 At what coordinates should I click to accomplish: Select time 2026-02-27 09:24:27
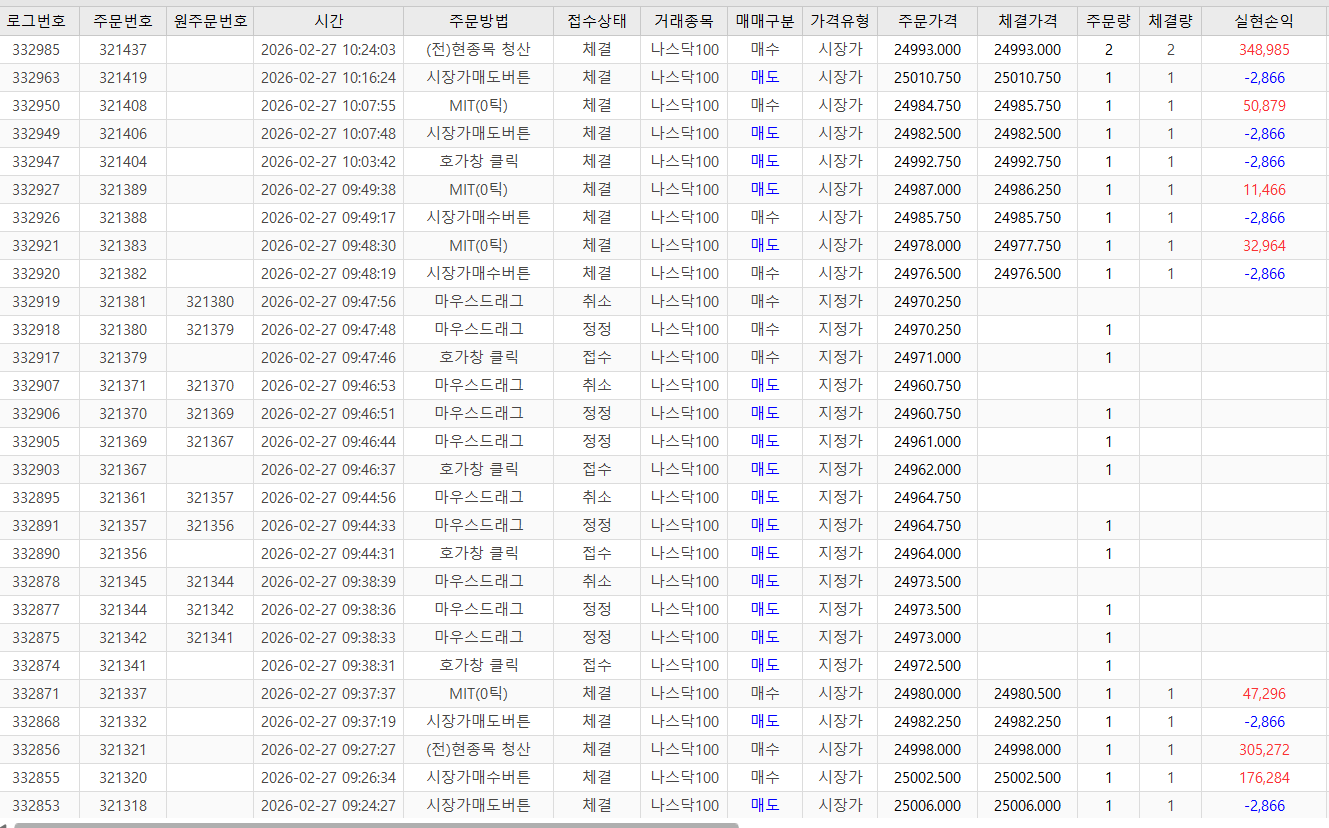click(x=328, y=805)
